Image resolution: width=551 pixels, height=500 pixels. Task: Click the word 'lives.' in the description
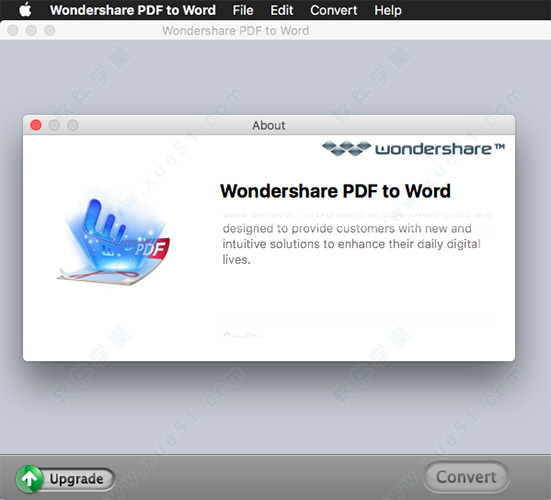pos(236,259)
